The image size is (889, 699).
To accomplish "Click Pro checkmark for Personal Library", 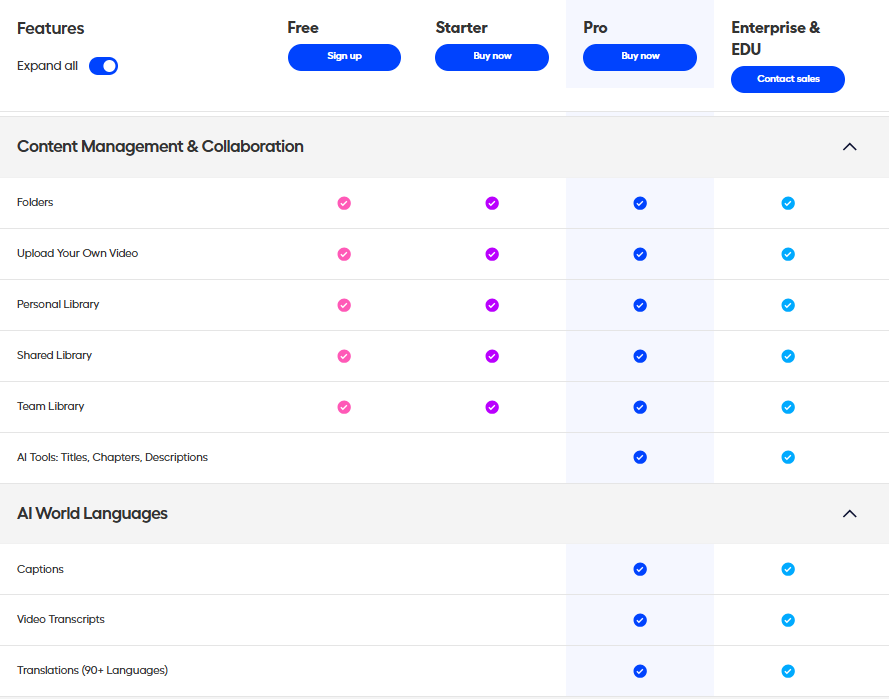I will [640, 305].
